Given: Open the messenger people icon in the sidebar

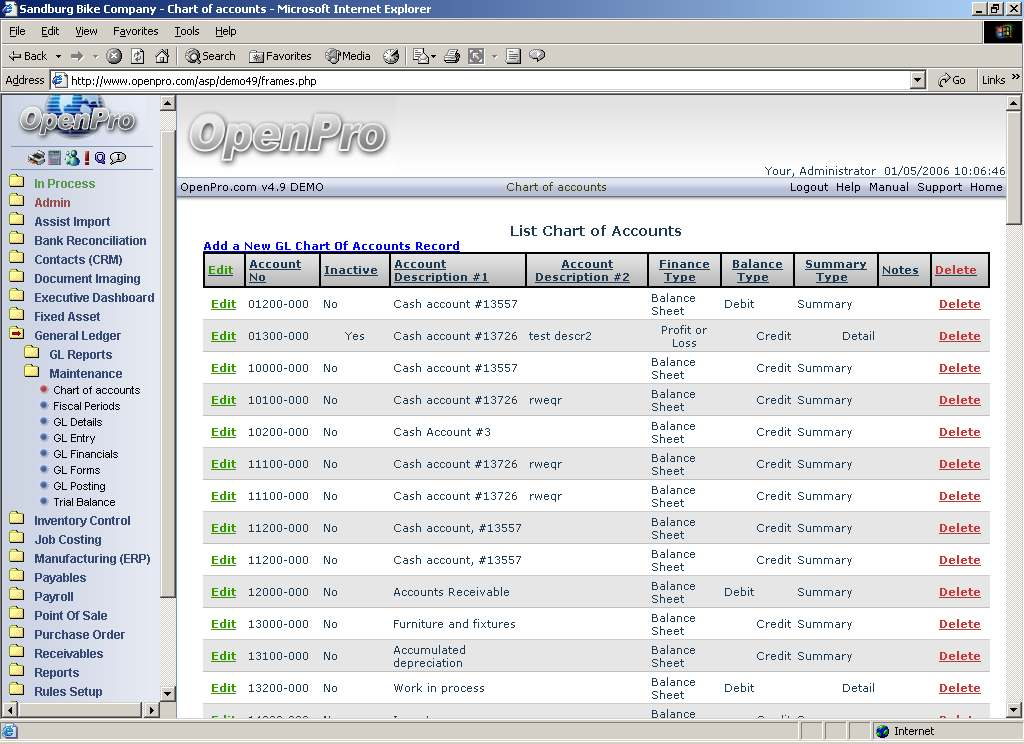Looking at the screenshot, I should 72,158.
